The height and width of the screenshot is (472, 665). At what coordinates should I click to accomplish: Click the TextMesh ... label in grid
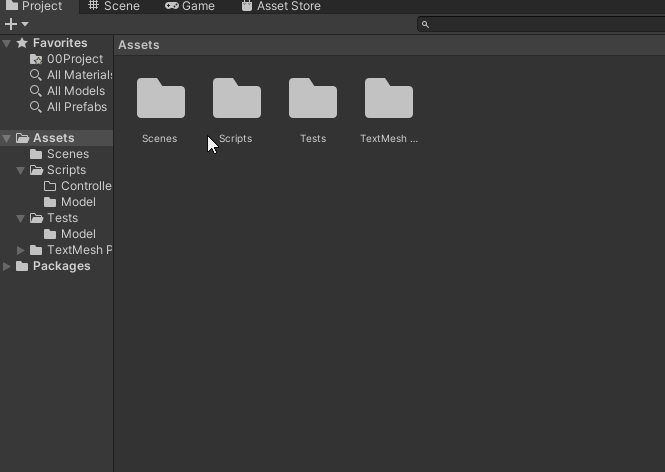coord(389,139)
